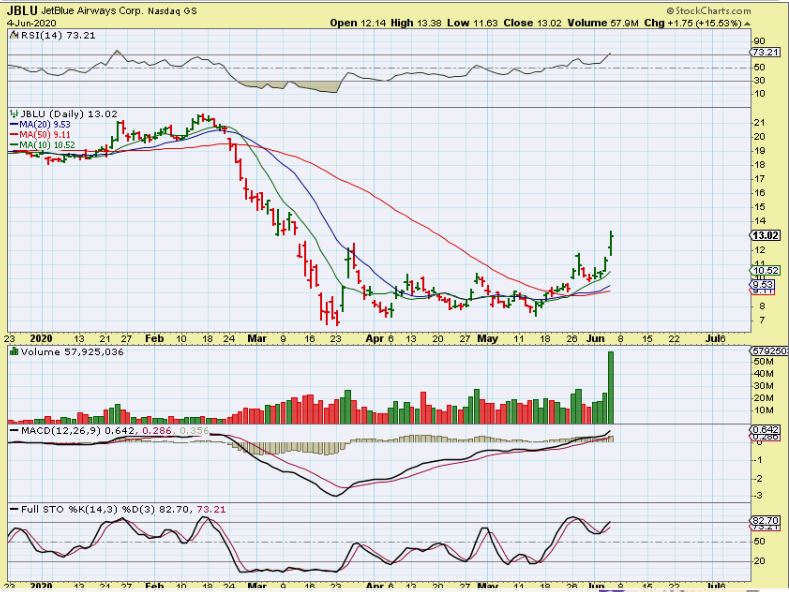
Task: Click the 4-Jun-2020 date label
Action: click(31, 23)
